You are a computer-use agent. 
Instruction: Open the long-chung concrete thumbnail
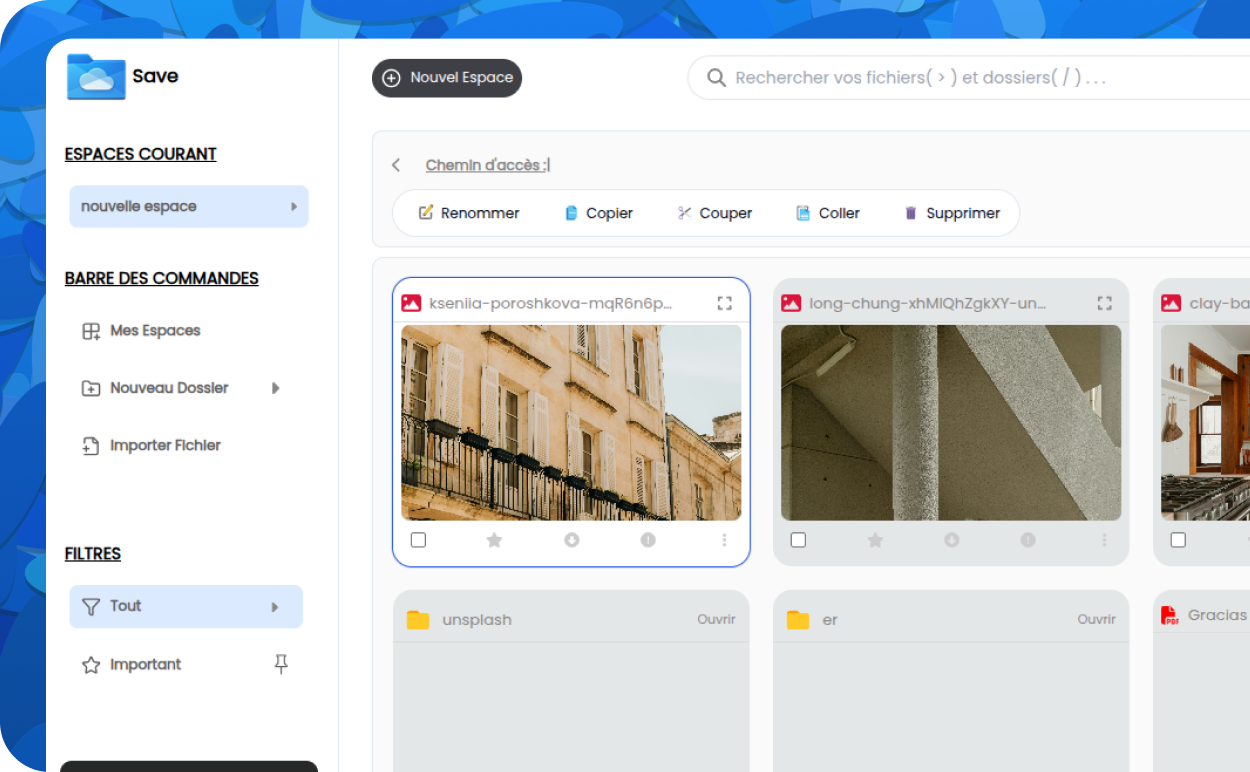click(x=951, y=422)
